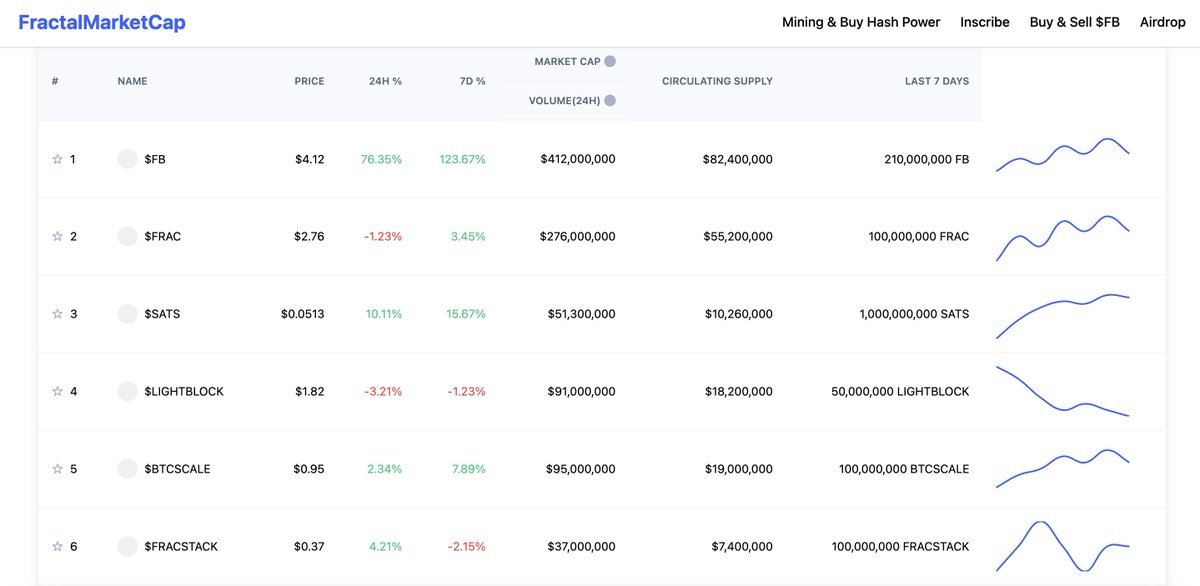Image resolution: width=1200 pixels, height=586 pixels.
Task: Toggle the favorite star for $FB
Action: point(57,158)
